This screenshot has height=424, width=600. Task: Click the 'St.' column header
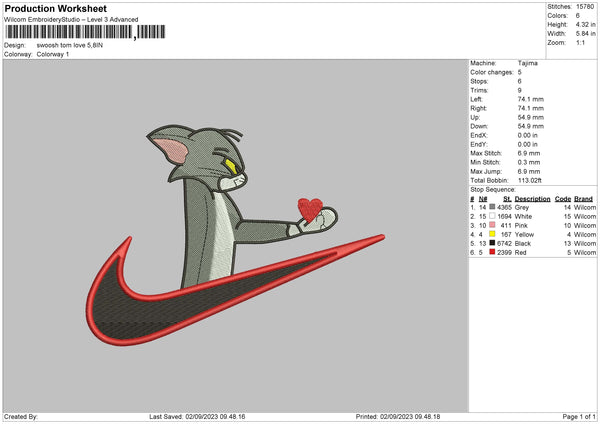point(507,199)
